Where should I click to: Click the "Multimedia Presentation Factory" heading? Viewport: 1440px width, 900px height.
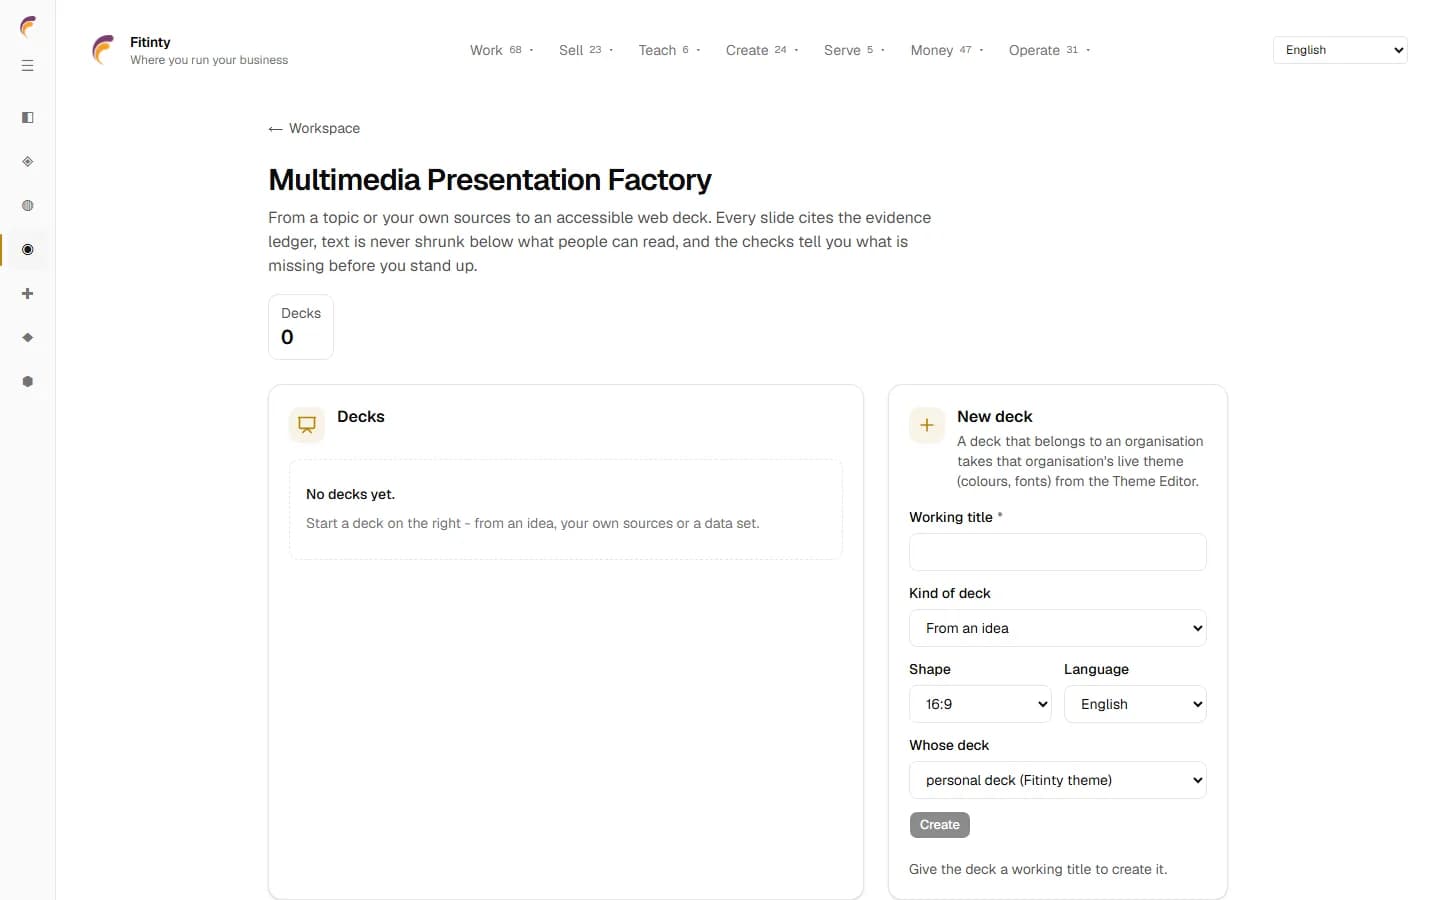click(490, 180)
